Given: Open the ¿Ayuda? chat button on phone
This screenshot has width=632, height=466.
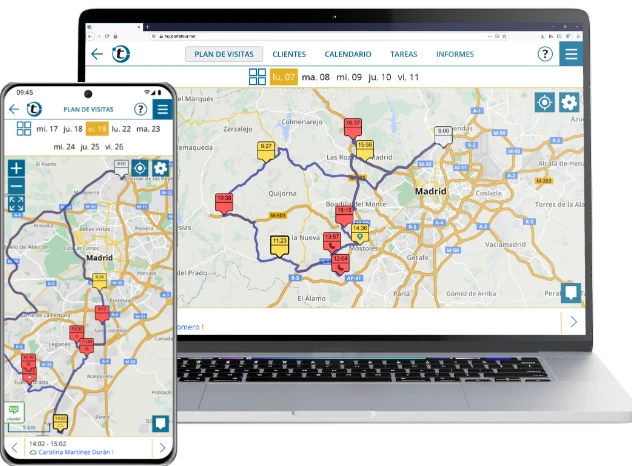Looking at the screenshot, I should coord(14,412).
